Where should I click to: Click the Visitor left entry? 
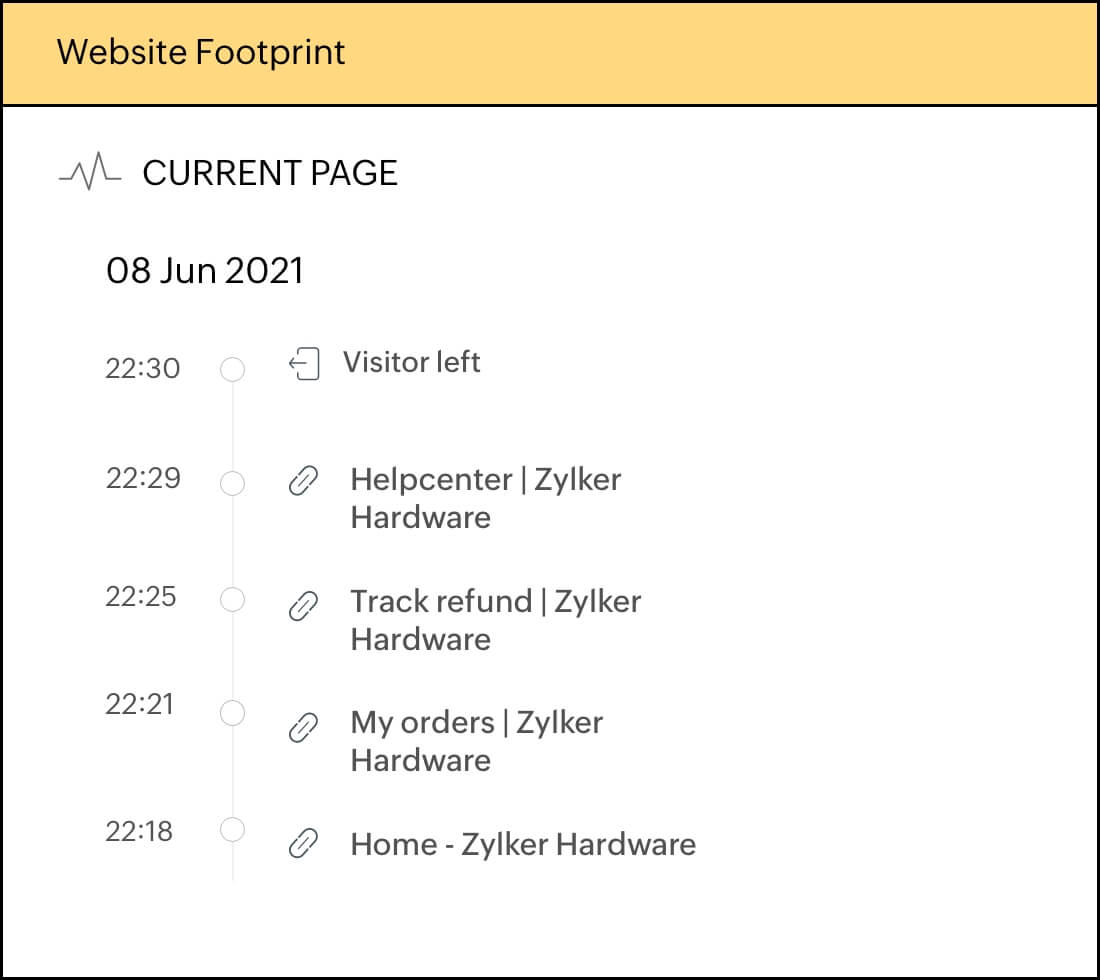click(x=411, y=362)
